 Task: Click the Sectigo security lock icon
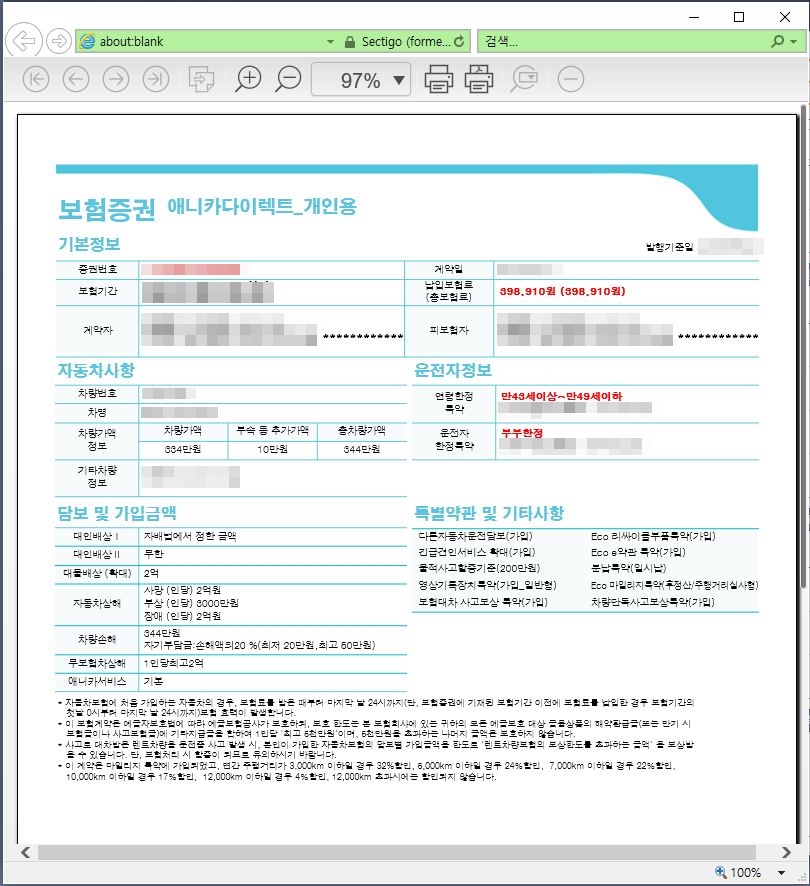coord(350,42)
